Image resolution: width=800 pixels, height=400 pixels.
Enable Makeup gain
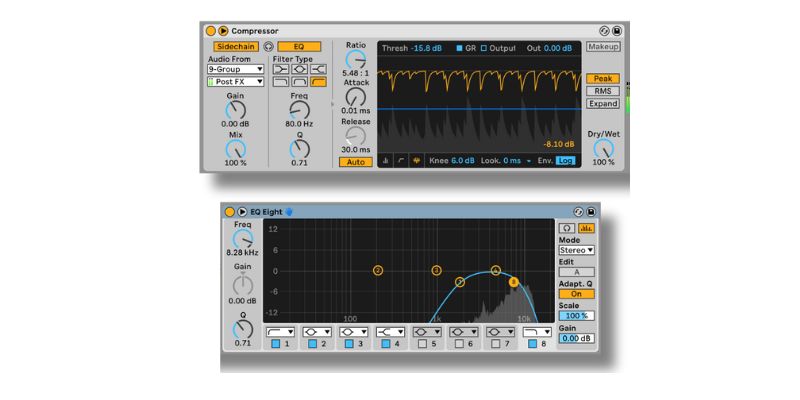pyautogui.click(x=603, y=46)
